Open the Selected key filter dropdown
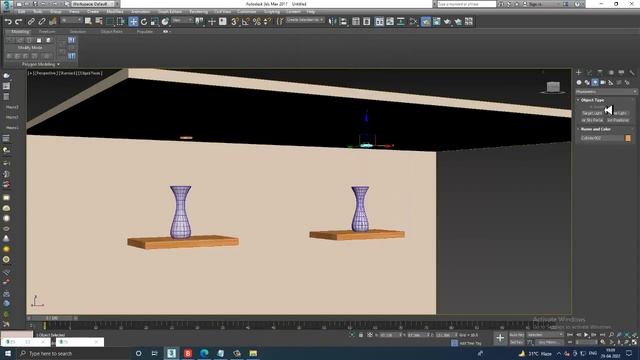This screenshot has width=640, height=360. tap(545, 335)
